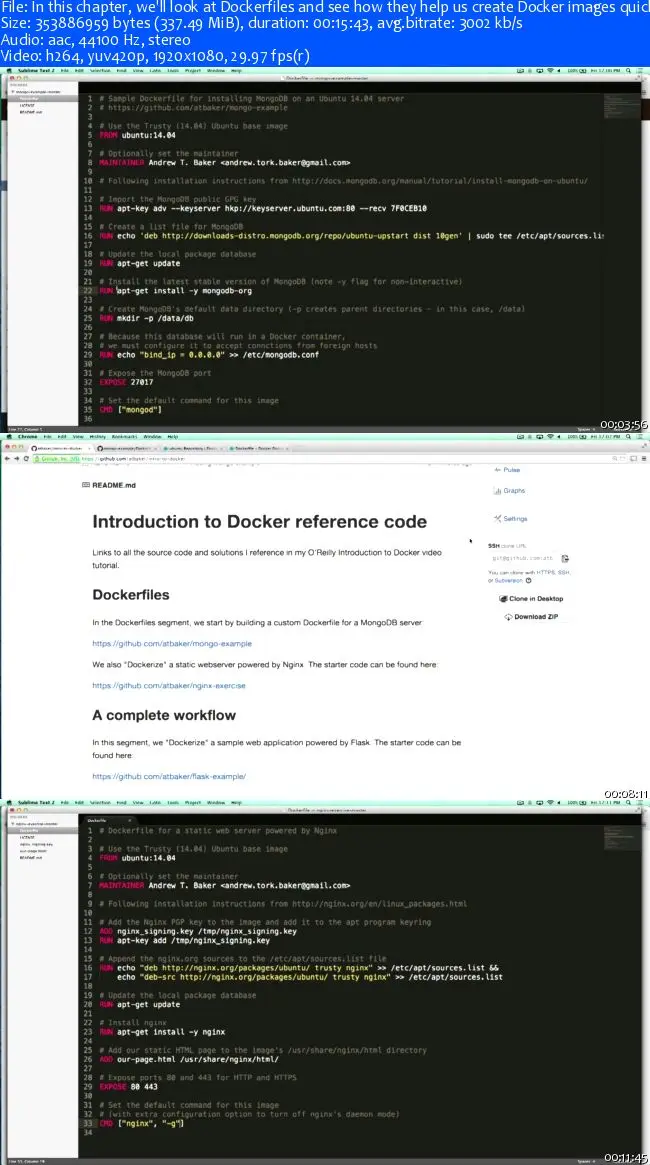This screenshot has width=650, height=1165.
Task: Open the github.com/atbaker/mongo-example link
Action: 172,643
